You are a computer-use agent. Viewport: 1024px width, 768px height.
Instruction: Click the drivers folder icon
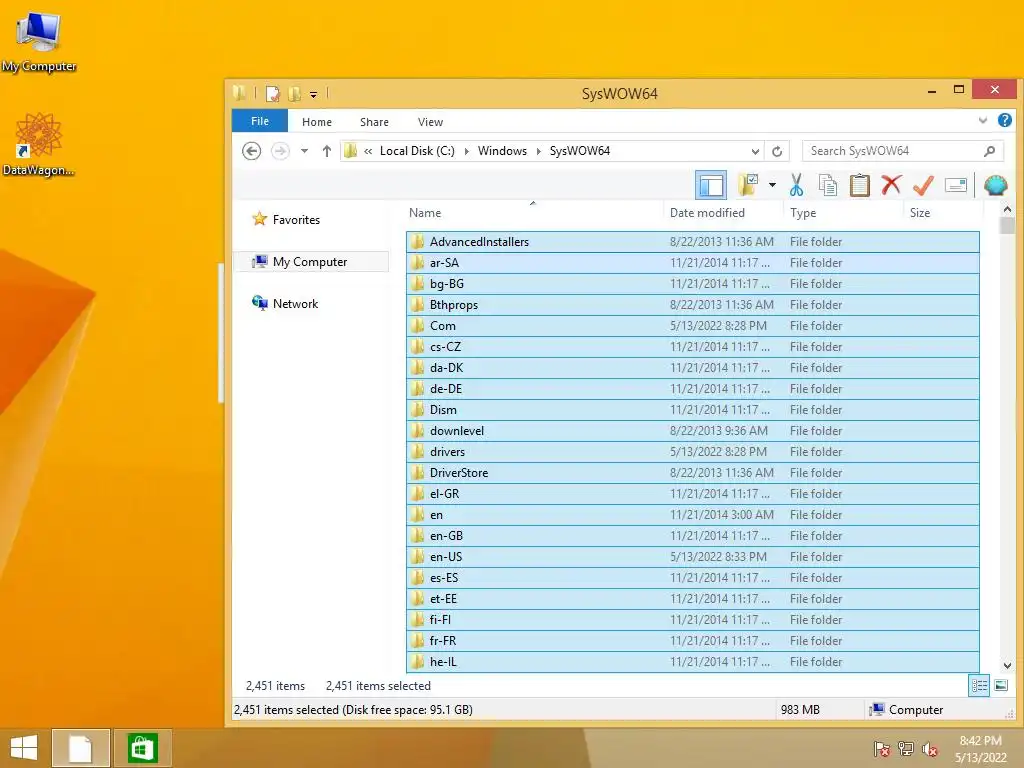pos(417,452)
